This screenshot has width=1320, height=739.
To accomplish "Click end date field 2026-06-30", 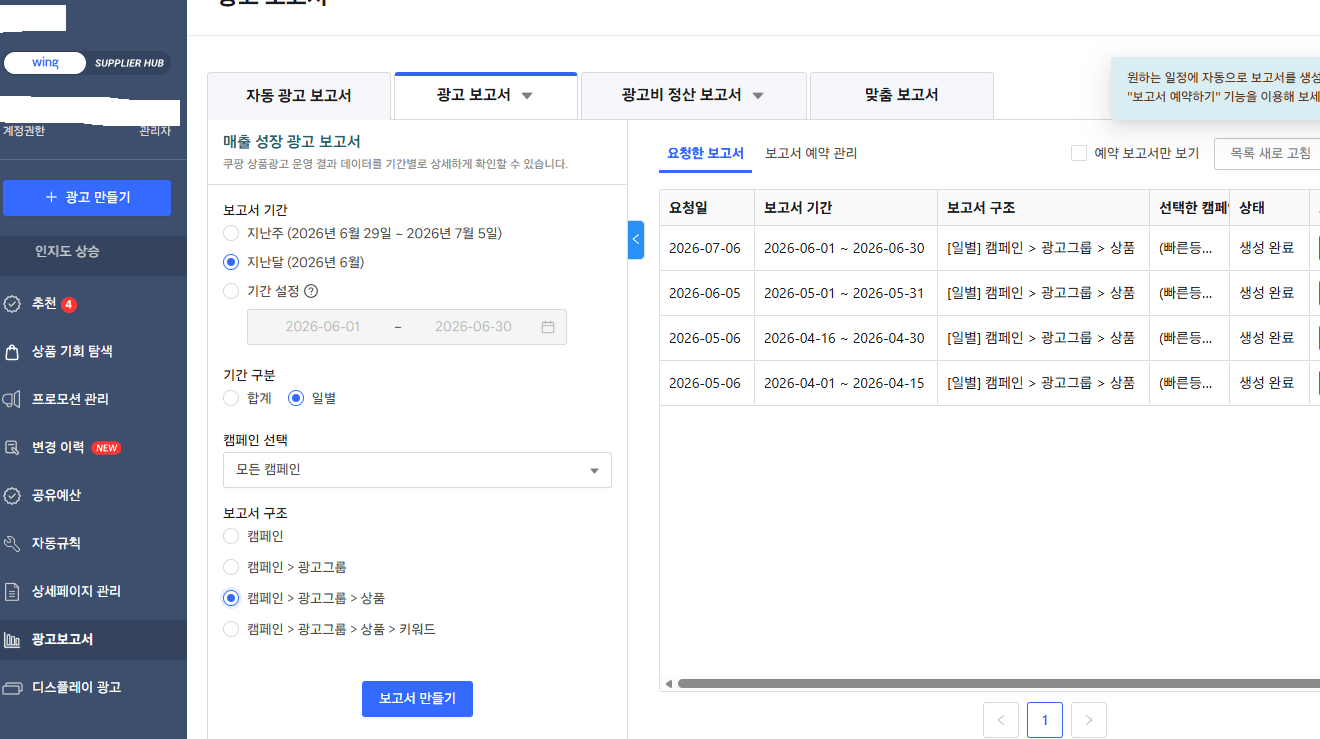I will (473, 327).
